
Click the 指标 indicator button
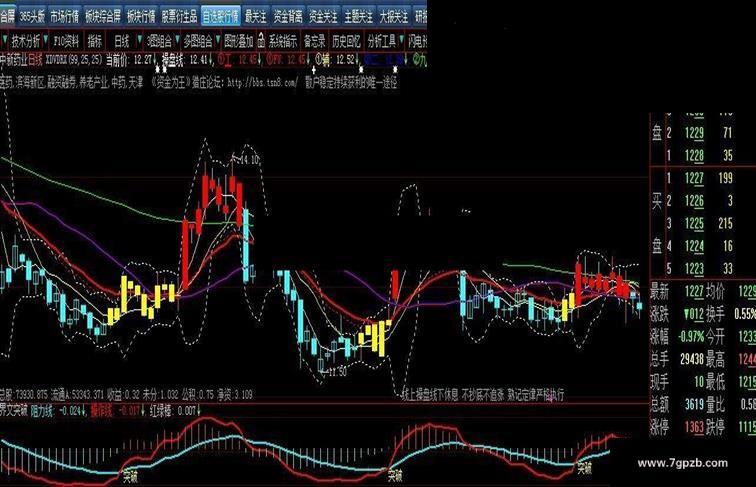pos(95,41)
